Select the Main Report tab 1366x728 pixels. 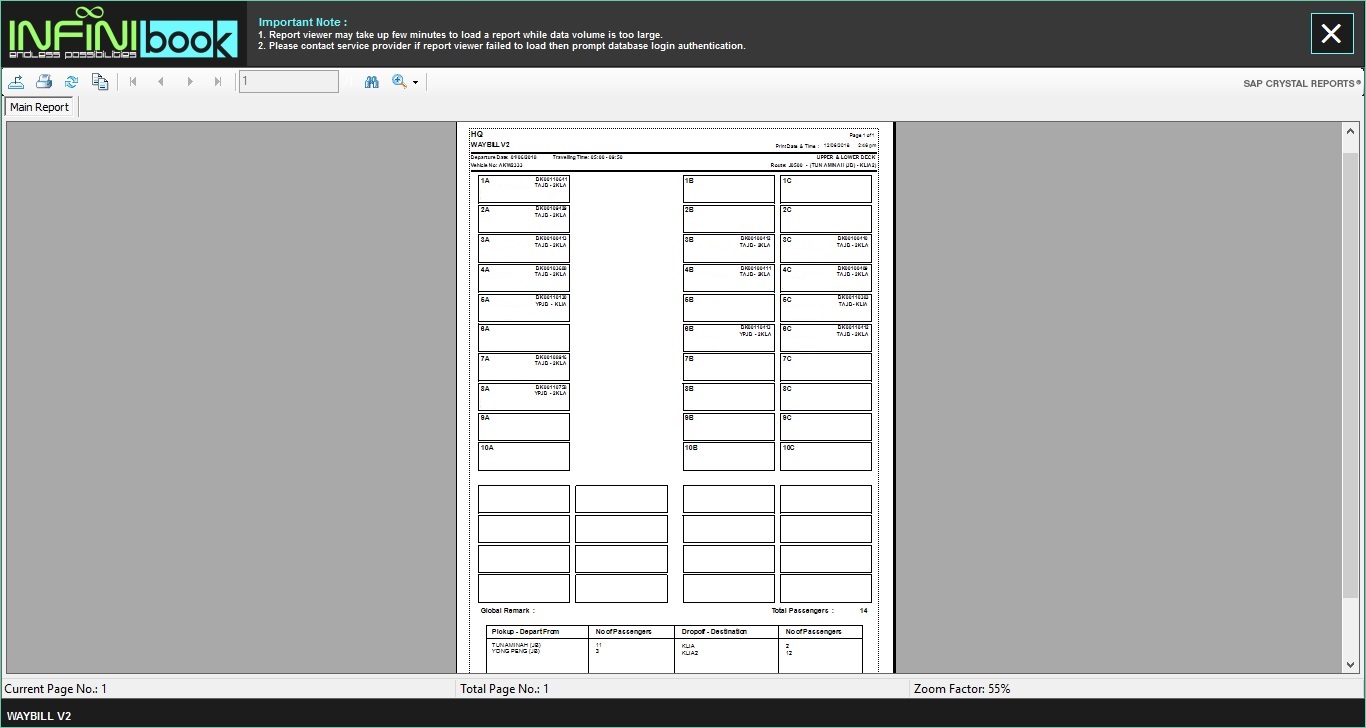tap(40, 107)
